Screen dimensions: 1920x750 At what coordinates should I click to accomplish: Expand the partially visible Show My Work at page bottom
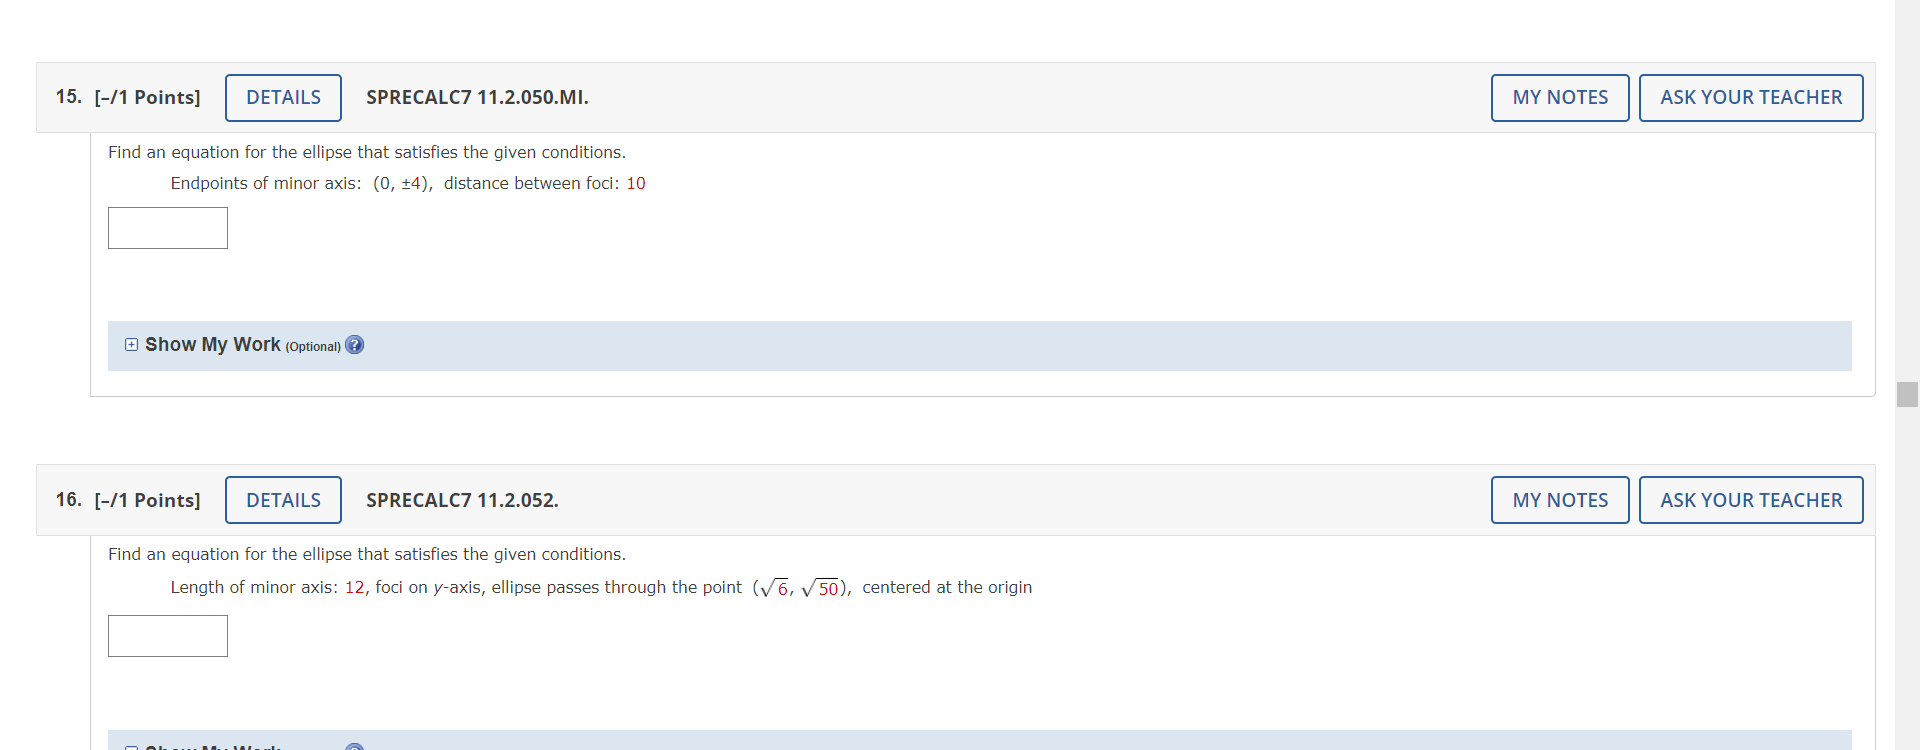click(x=212, y=746)
